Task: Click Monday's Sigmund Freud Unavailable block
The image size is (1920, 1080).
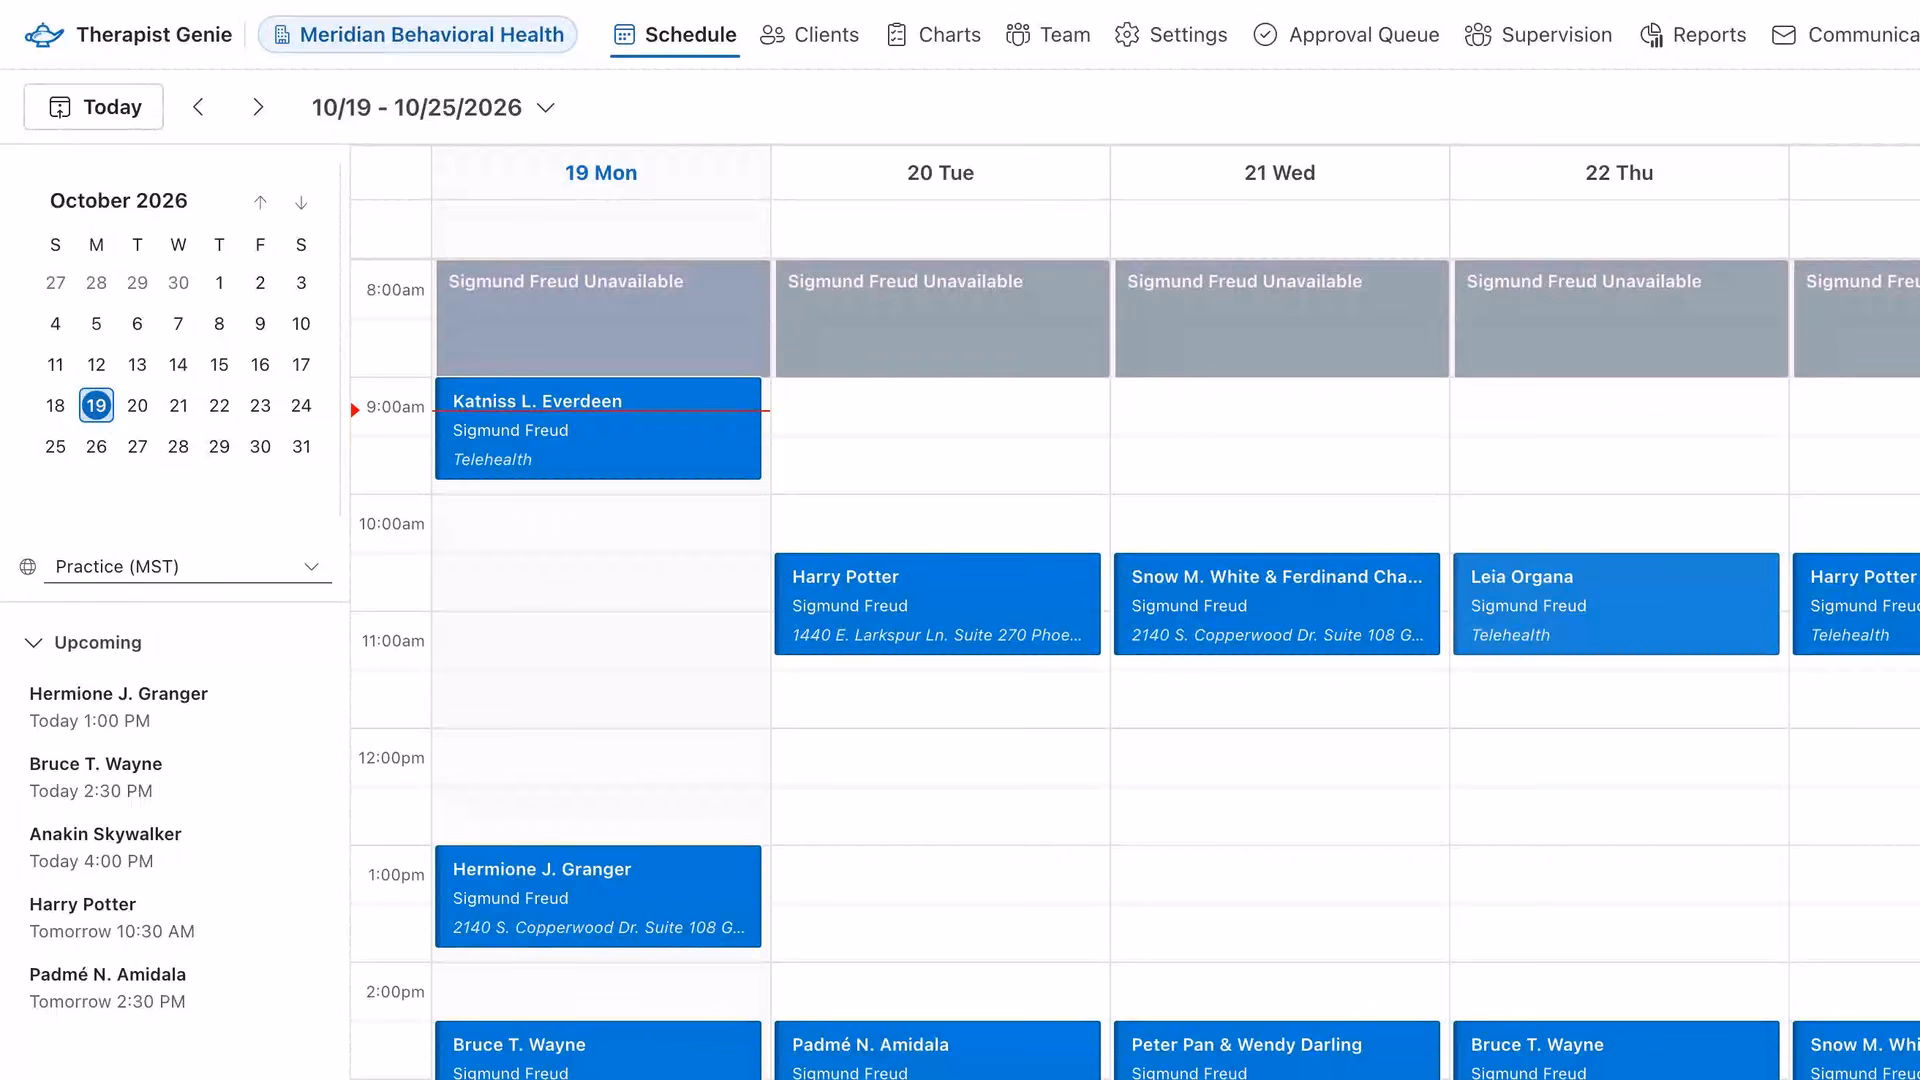Action: coord(603,319)
